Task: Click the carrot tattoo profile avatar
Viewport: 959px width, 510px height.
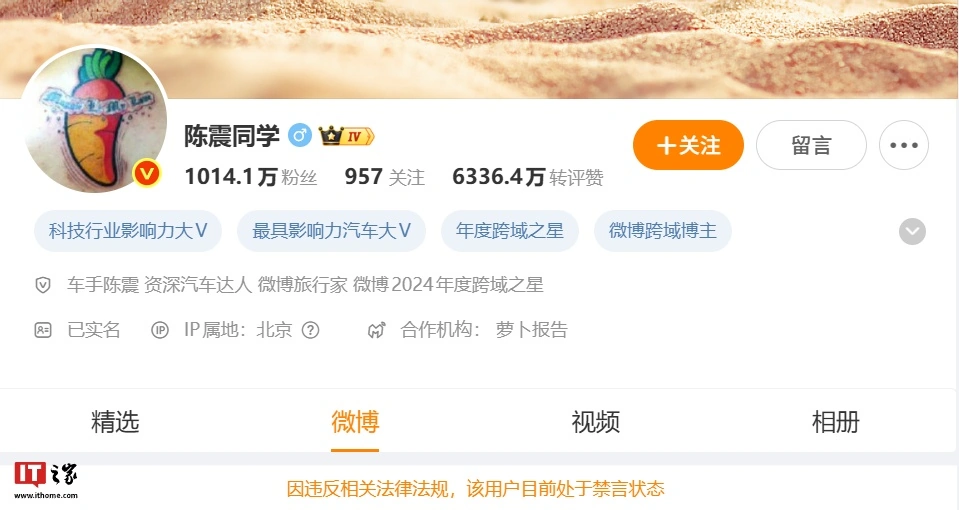Action: point(94,119)
